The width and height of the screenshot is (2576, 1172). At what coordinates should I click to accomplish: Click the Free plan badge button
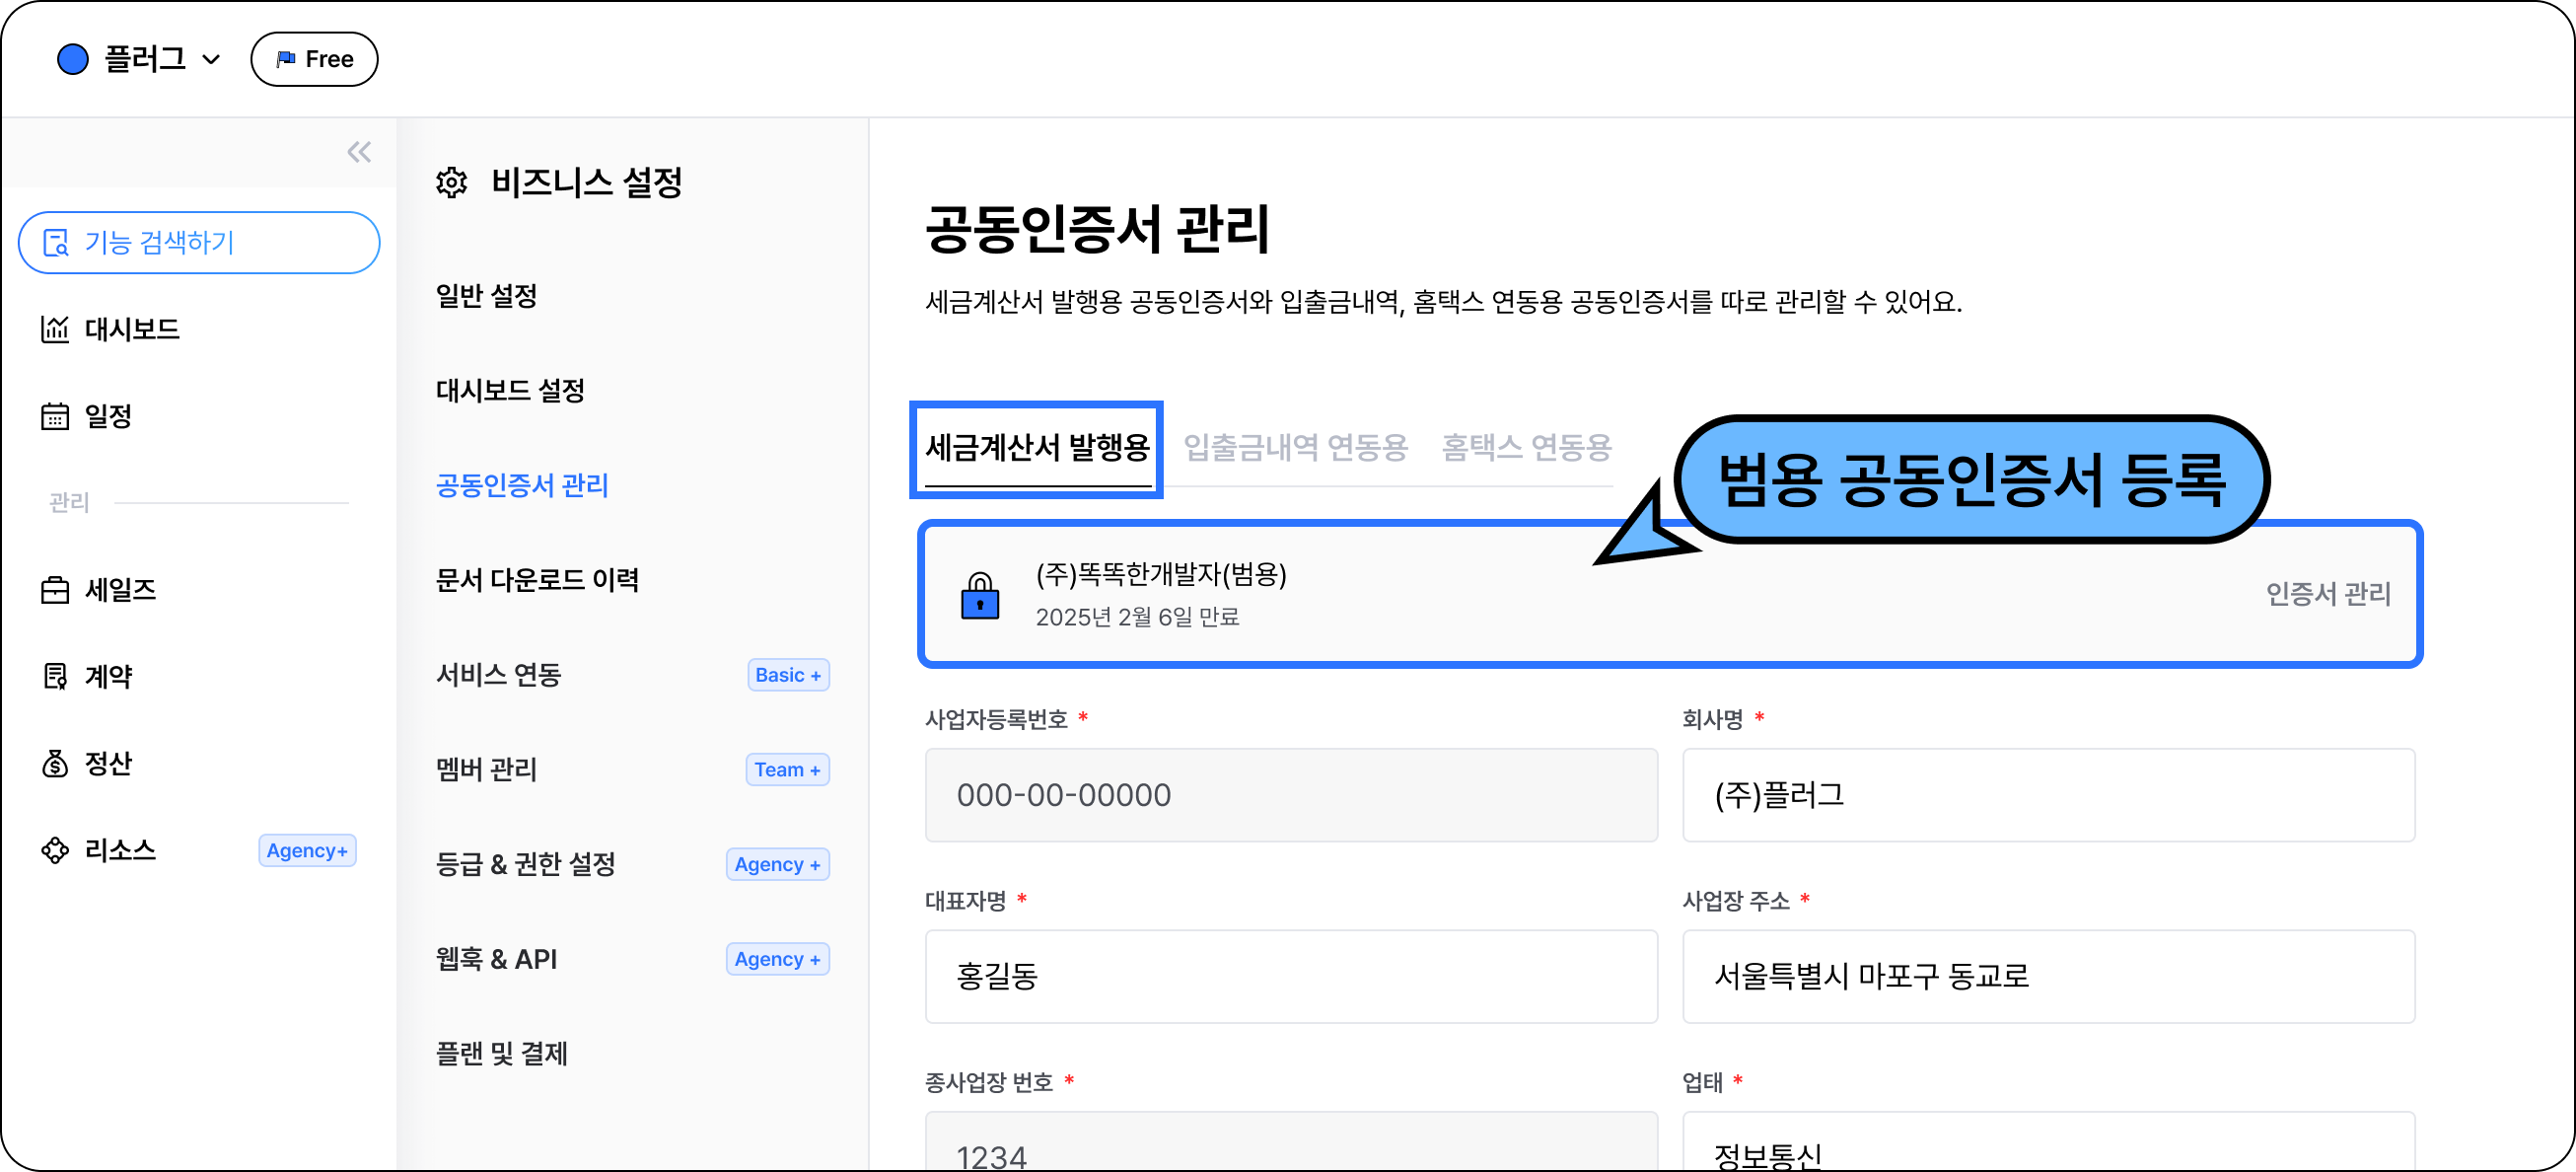click(314, 59)
